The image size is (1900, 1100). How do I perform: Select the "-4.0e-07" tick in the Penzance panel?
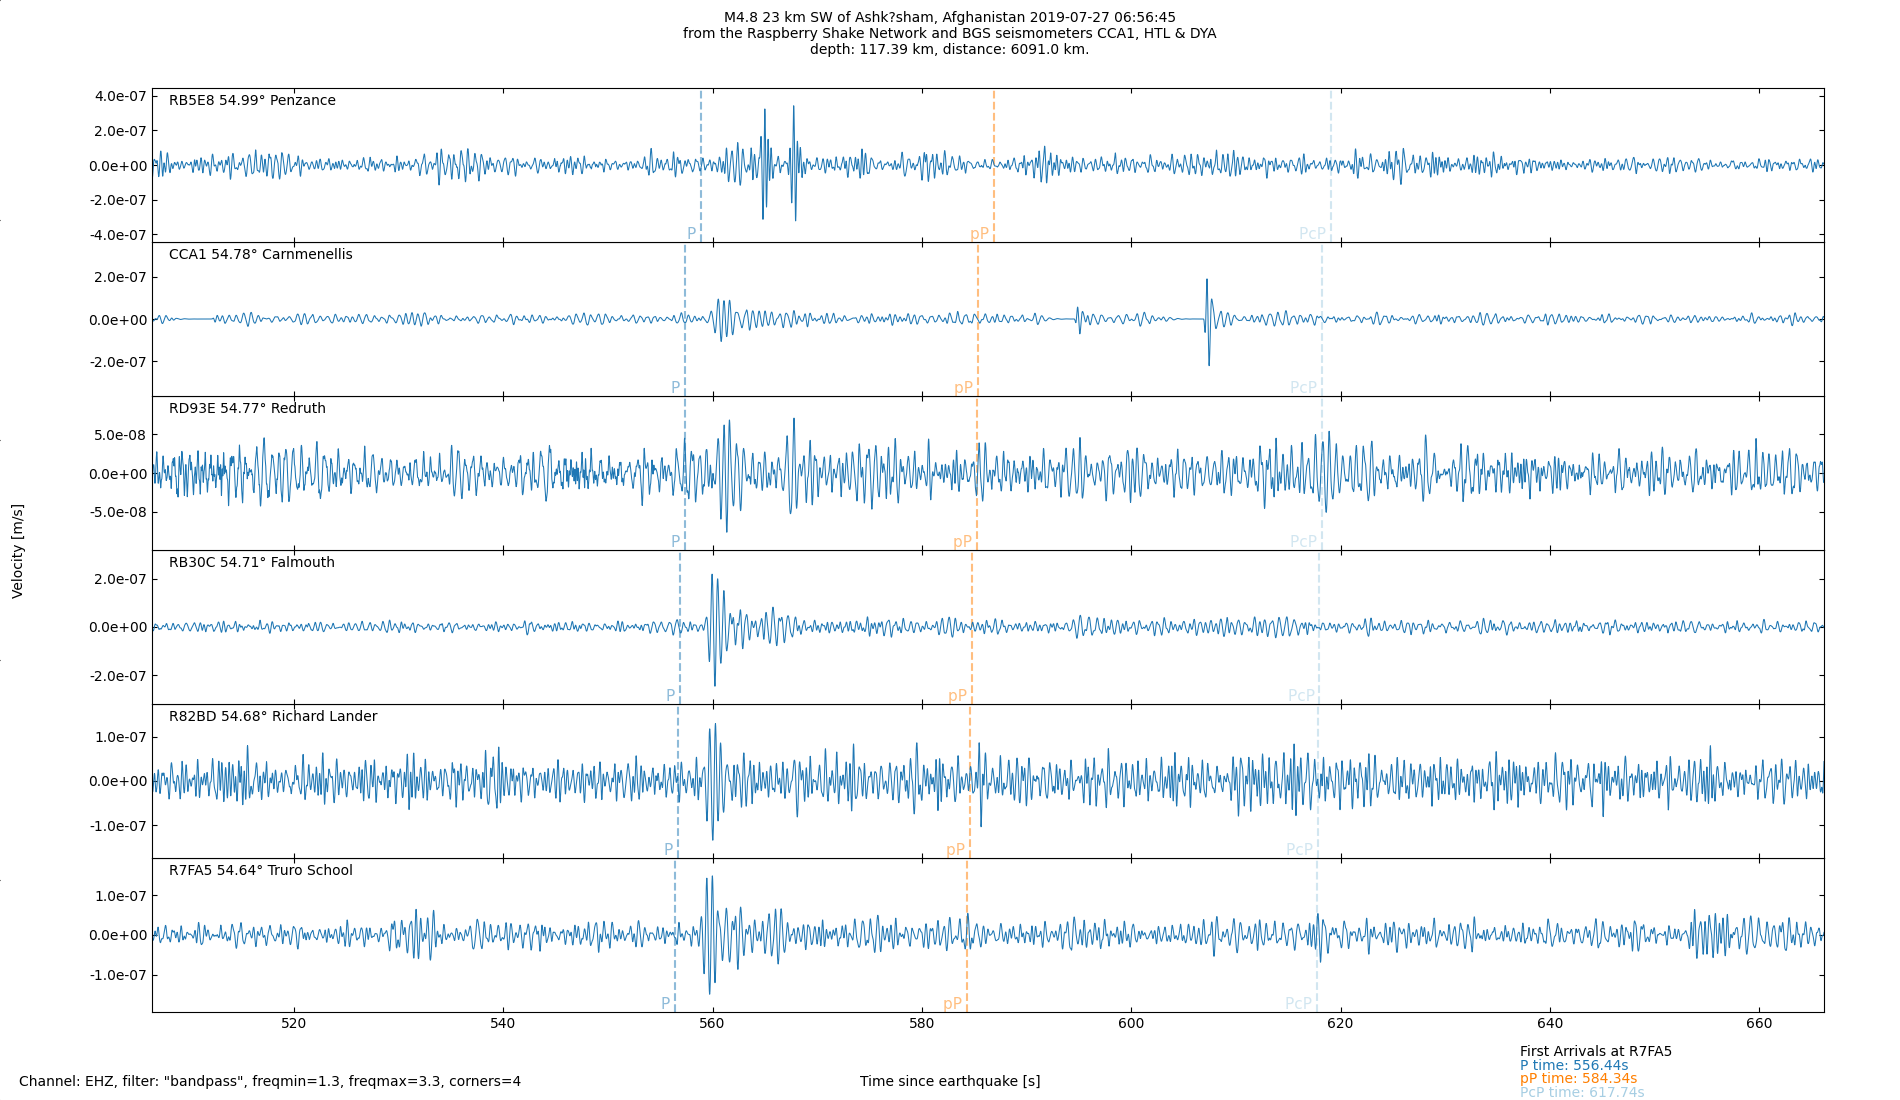tap(118, 235)
